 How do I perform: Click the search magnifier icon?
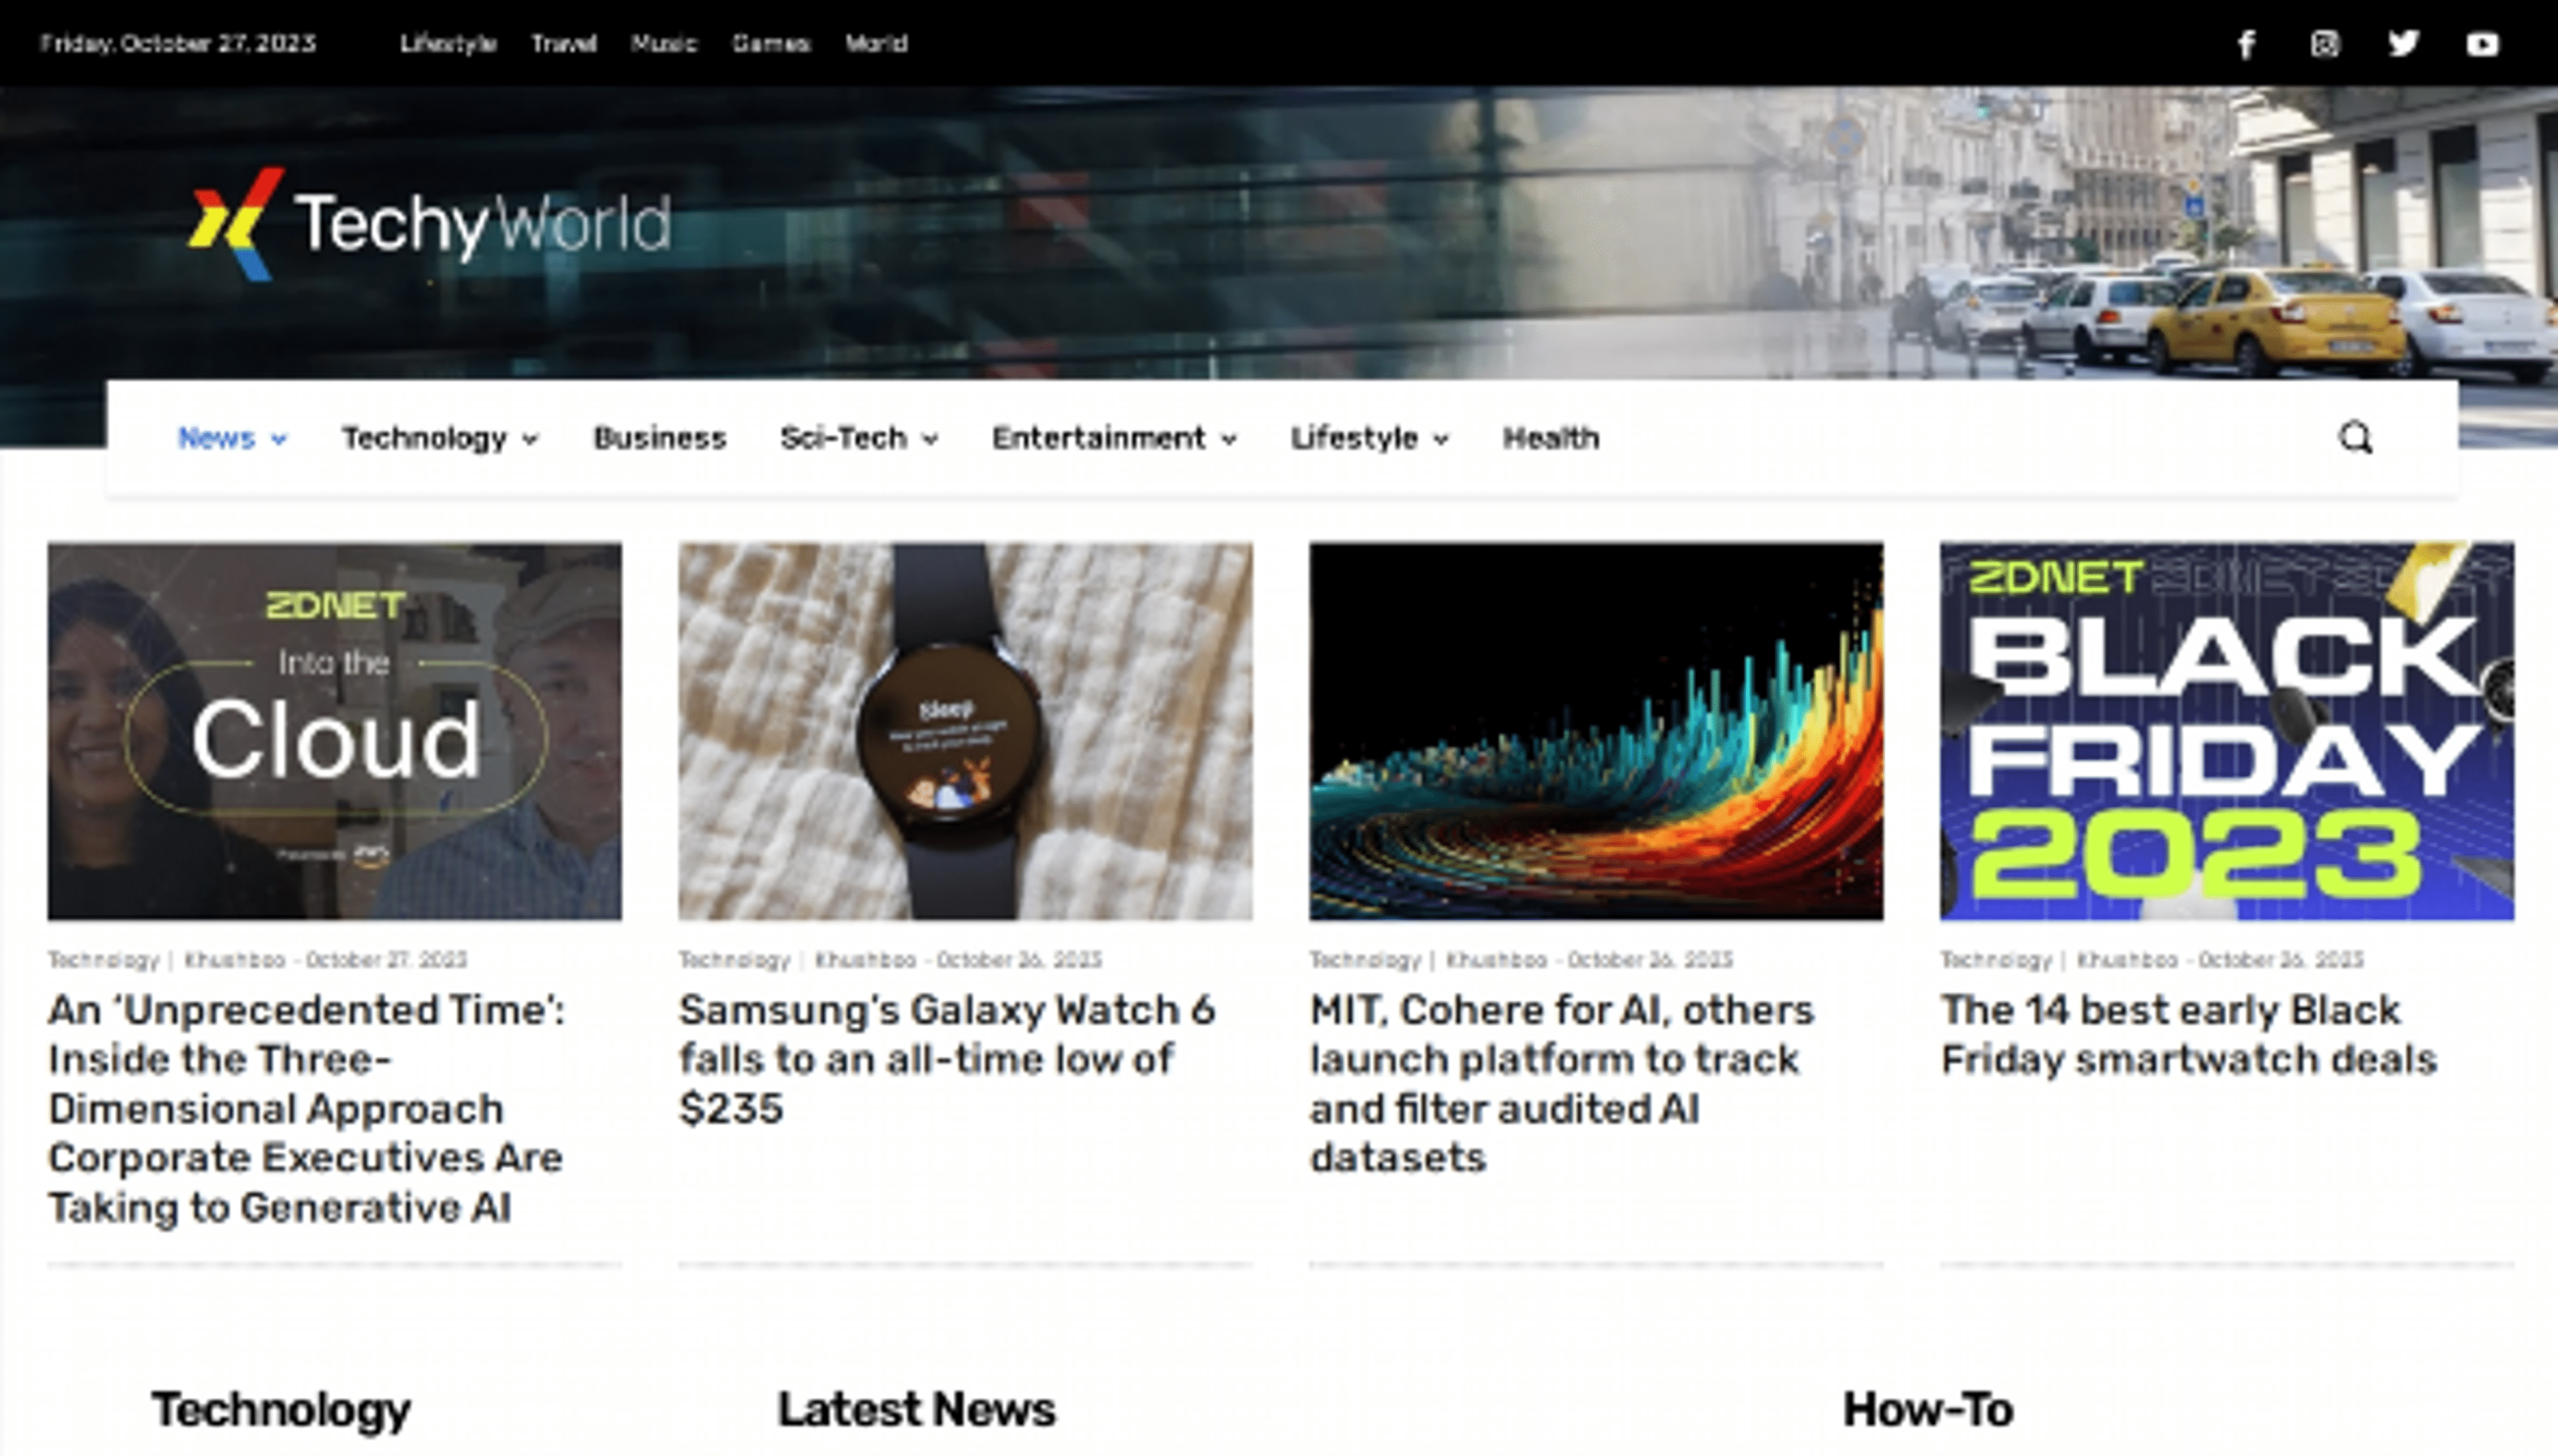(2355, 438)
